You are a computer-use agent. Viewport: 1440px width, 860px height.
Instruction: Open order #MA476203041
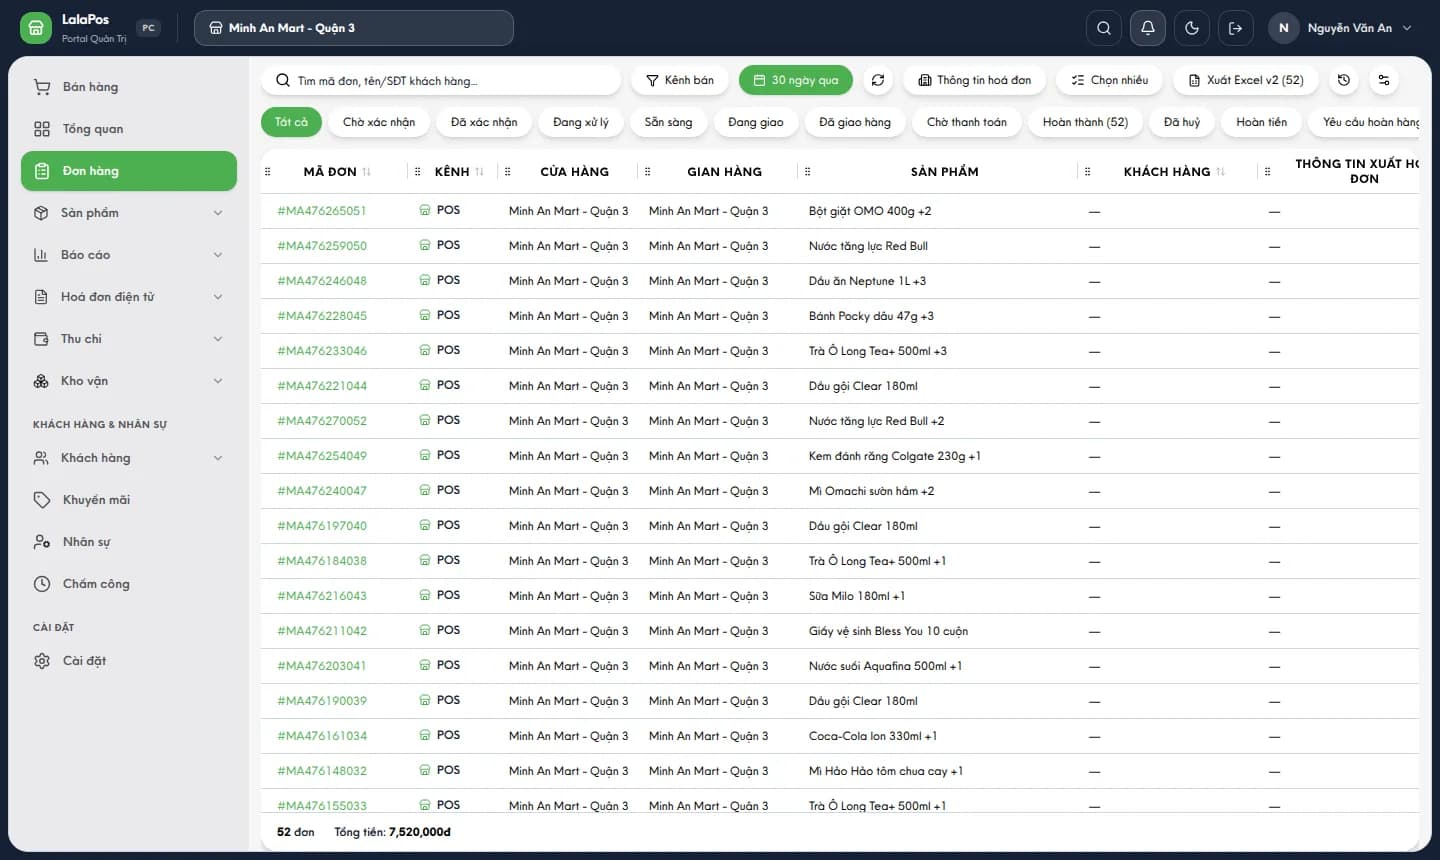[322, 666]
